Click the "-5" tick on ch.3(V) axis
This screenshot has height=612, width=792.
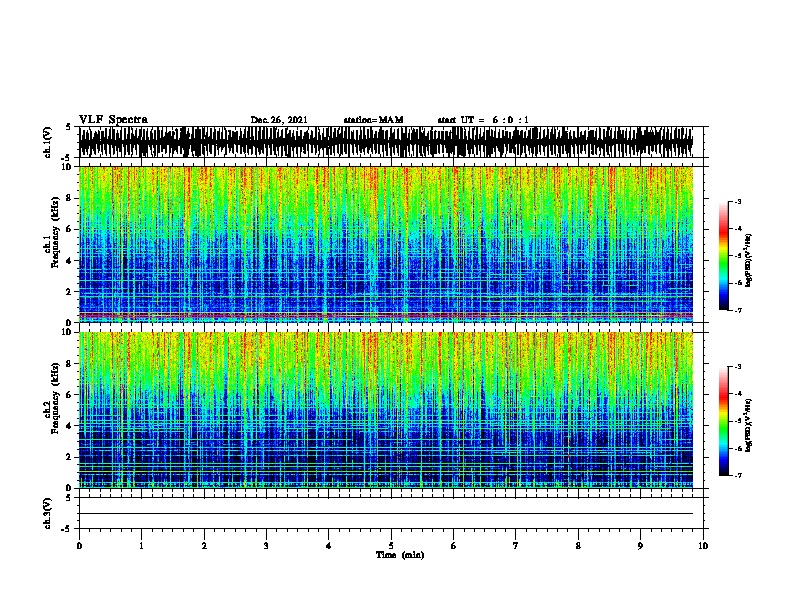pyautogui.click(x=67, y=529)
